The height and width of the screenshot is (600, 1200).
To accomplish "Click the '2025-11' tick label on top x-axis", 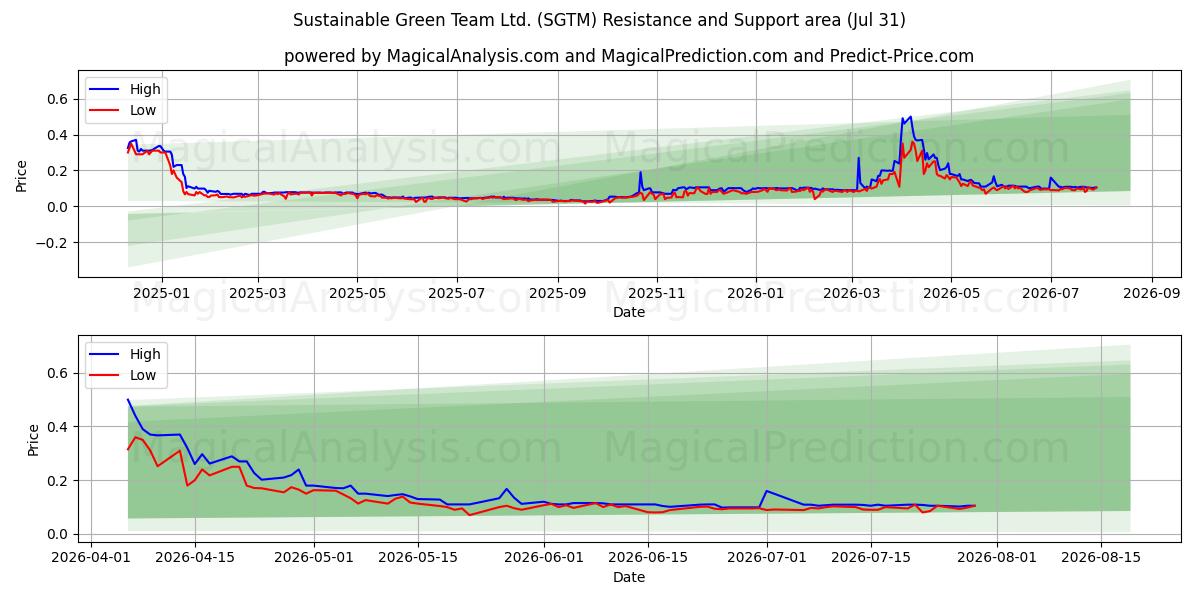I will [657, 294].
